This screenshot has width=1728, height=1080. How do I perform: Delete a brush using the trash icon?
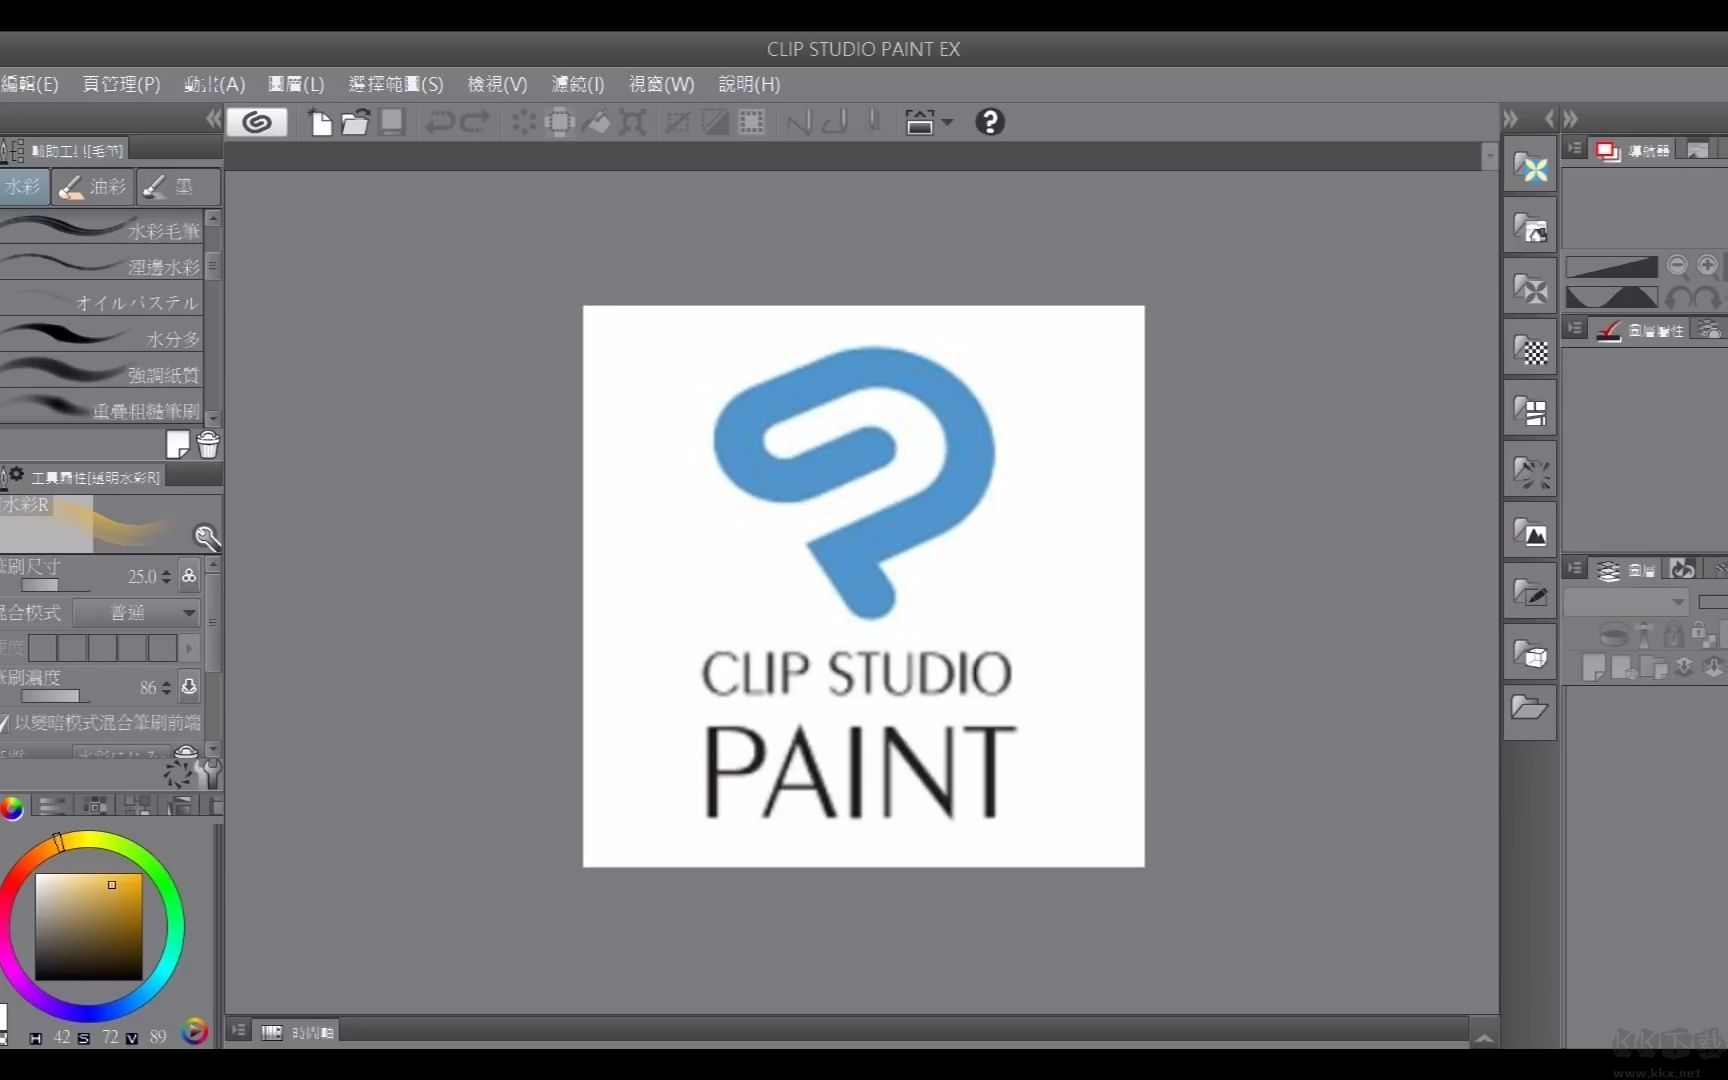pos(208,444)
